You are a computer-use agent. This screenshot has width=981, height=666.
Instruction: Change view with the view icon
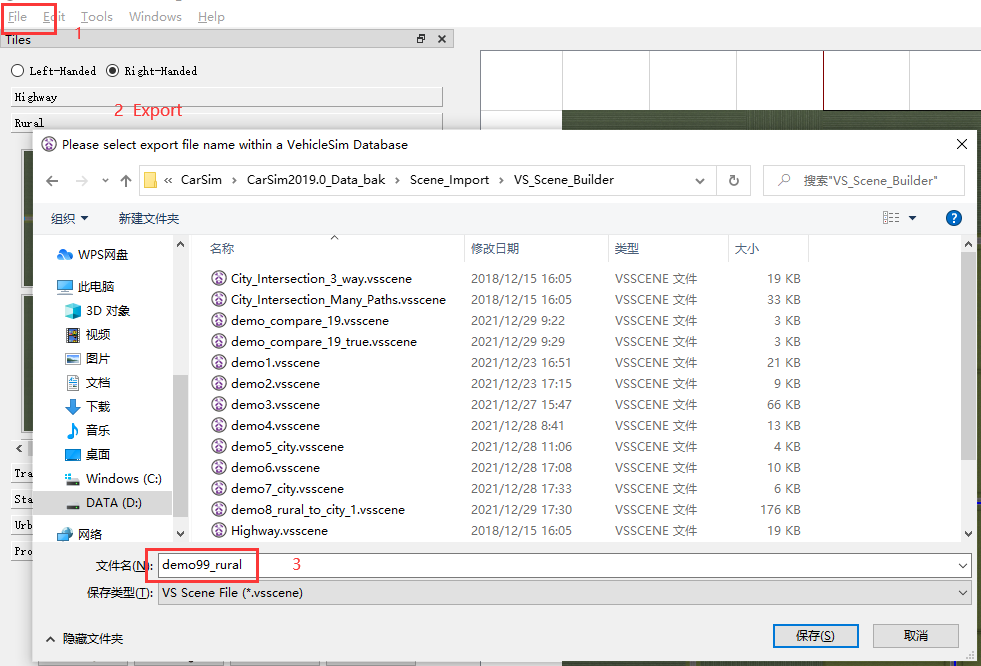pos(891,218)
